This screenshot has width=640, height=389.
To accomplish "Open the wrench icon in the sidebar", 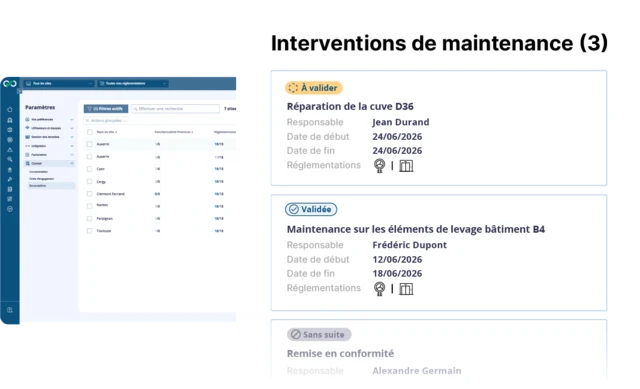I will point(10,179).
